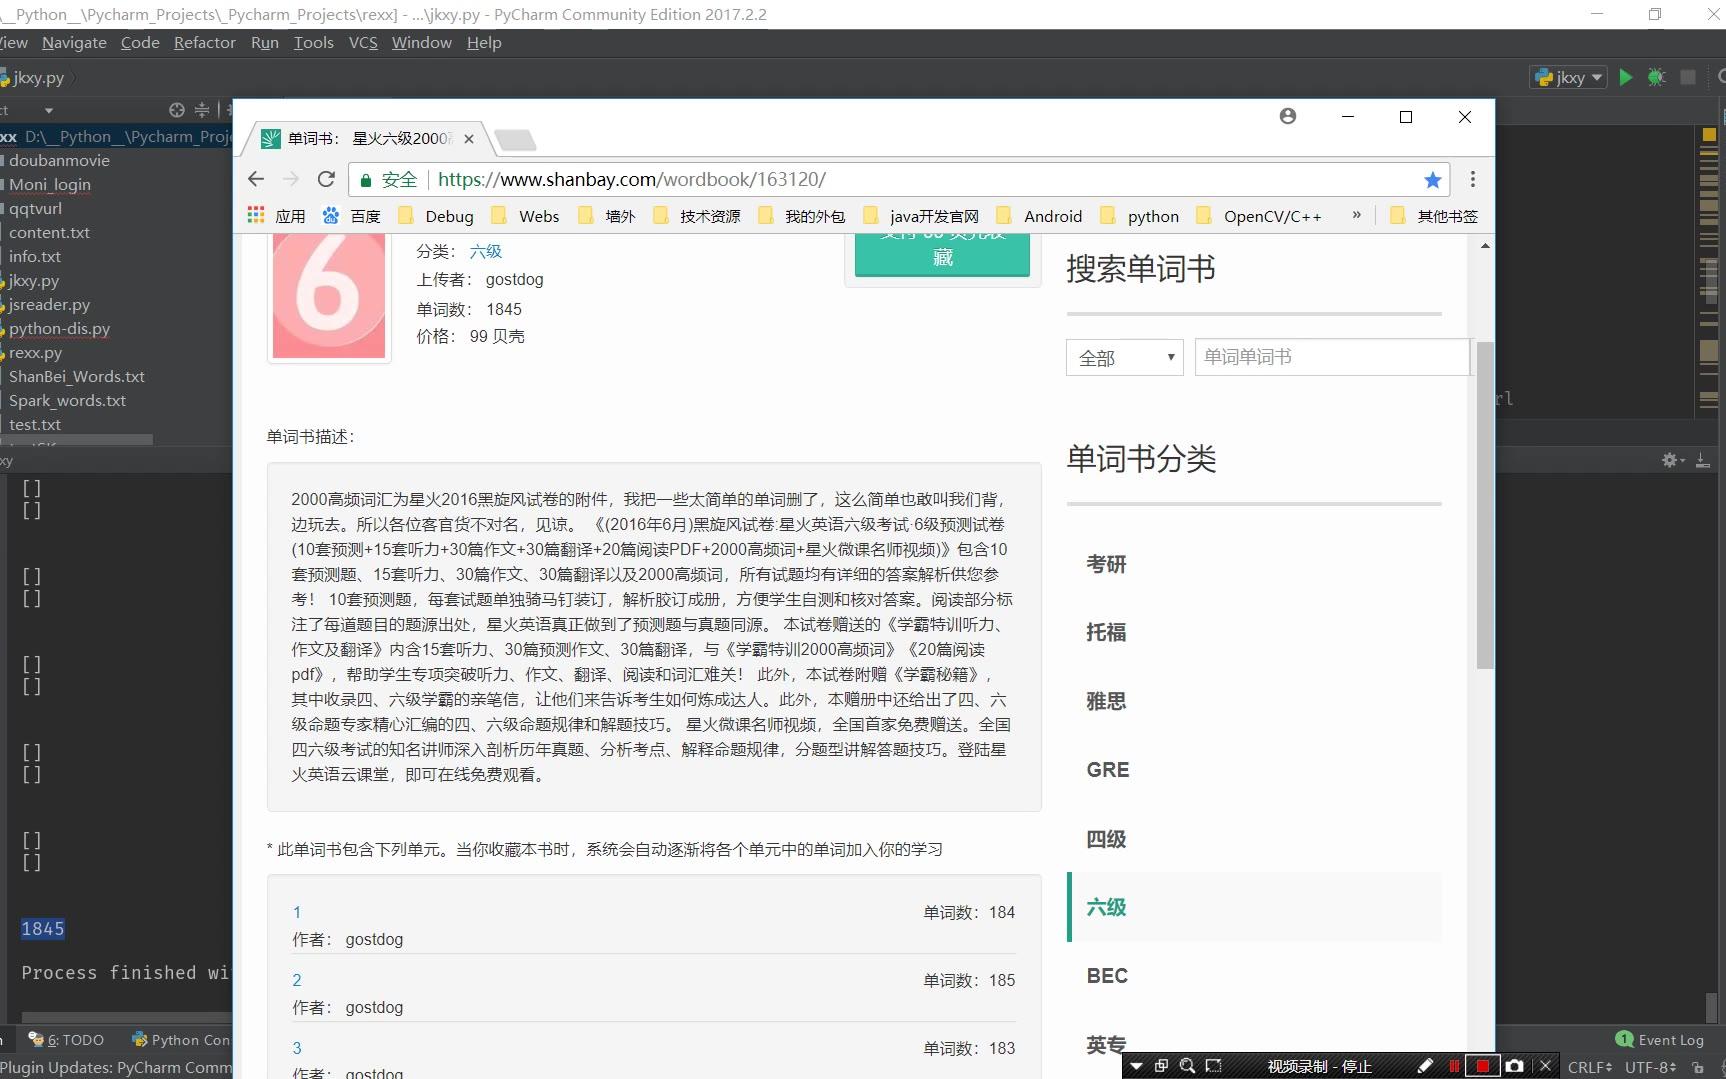Click the 单词单词书 search input box
Image resolution: width=1726 pixels, height=1079 pixels.
[x=1332, y=357]
